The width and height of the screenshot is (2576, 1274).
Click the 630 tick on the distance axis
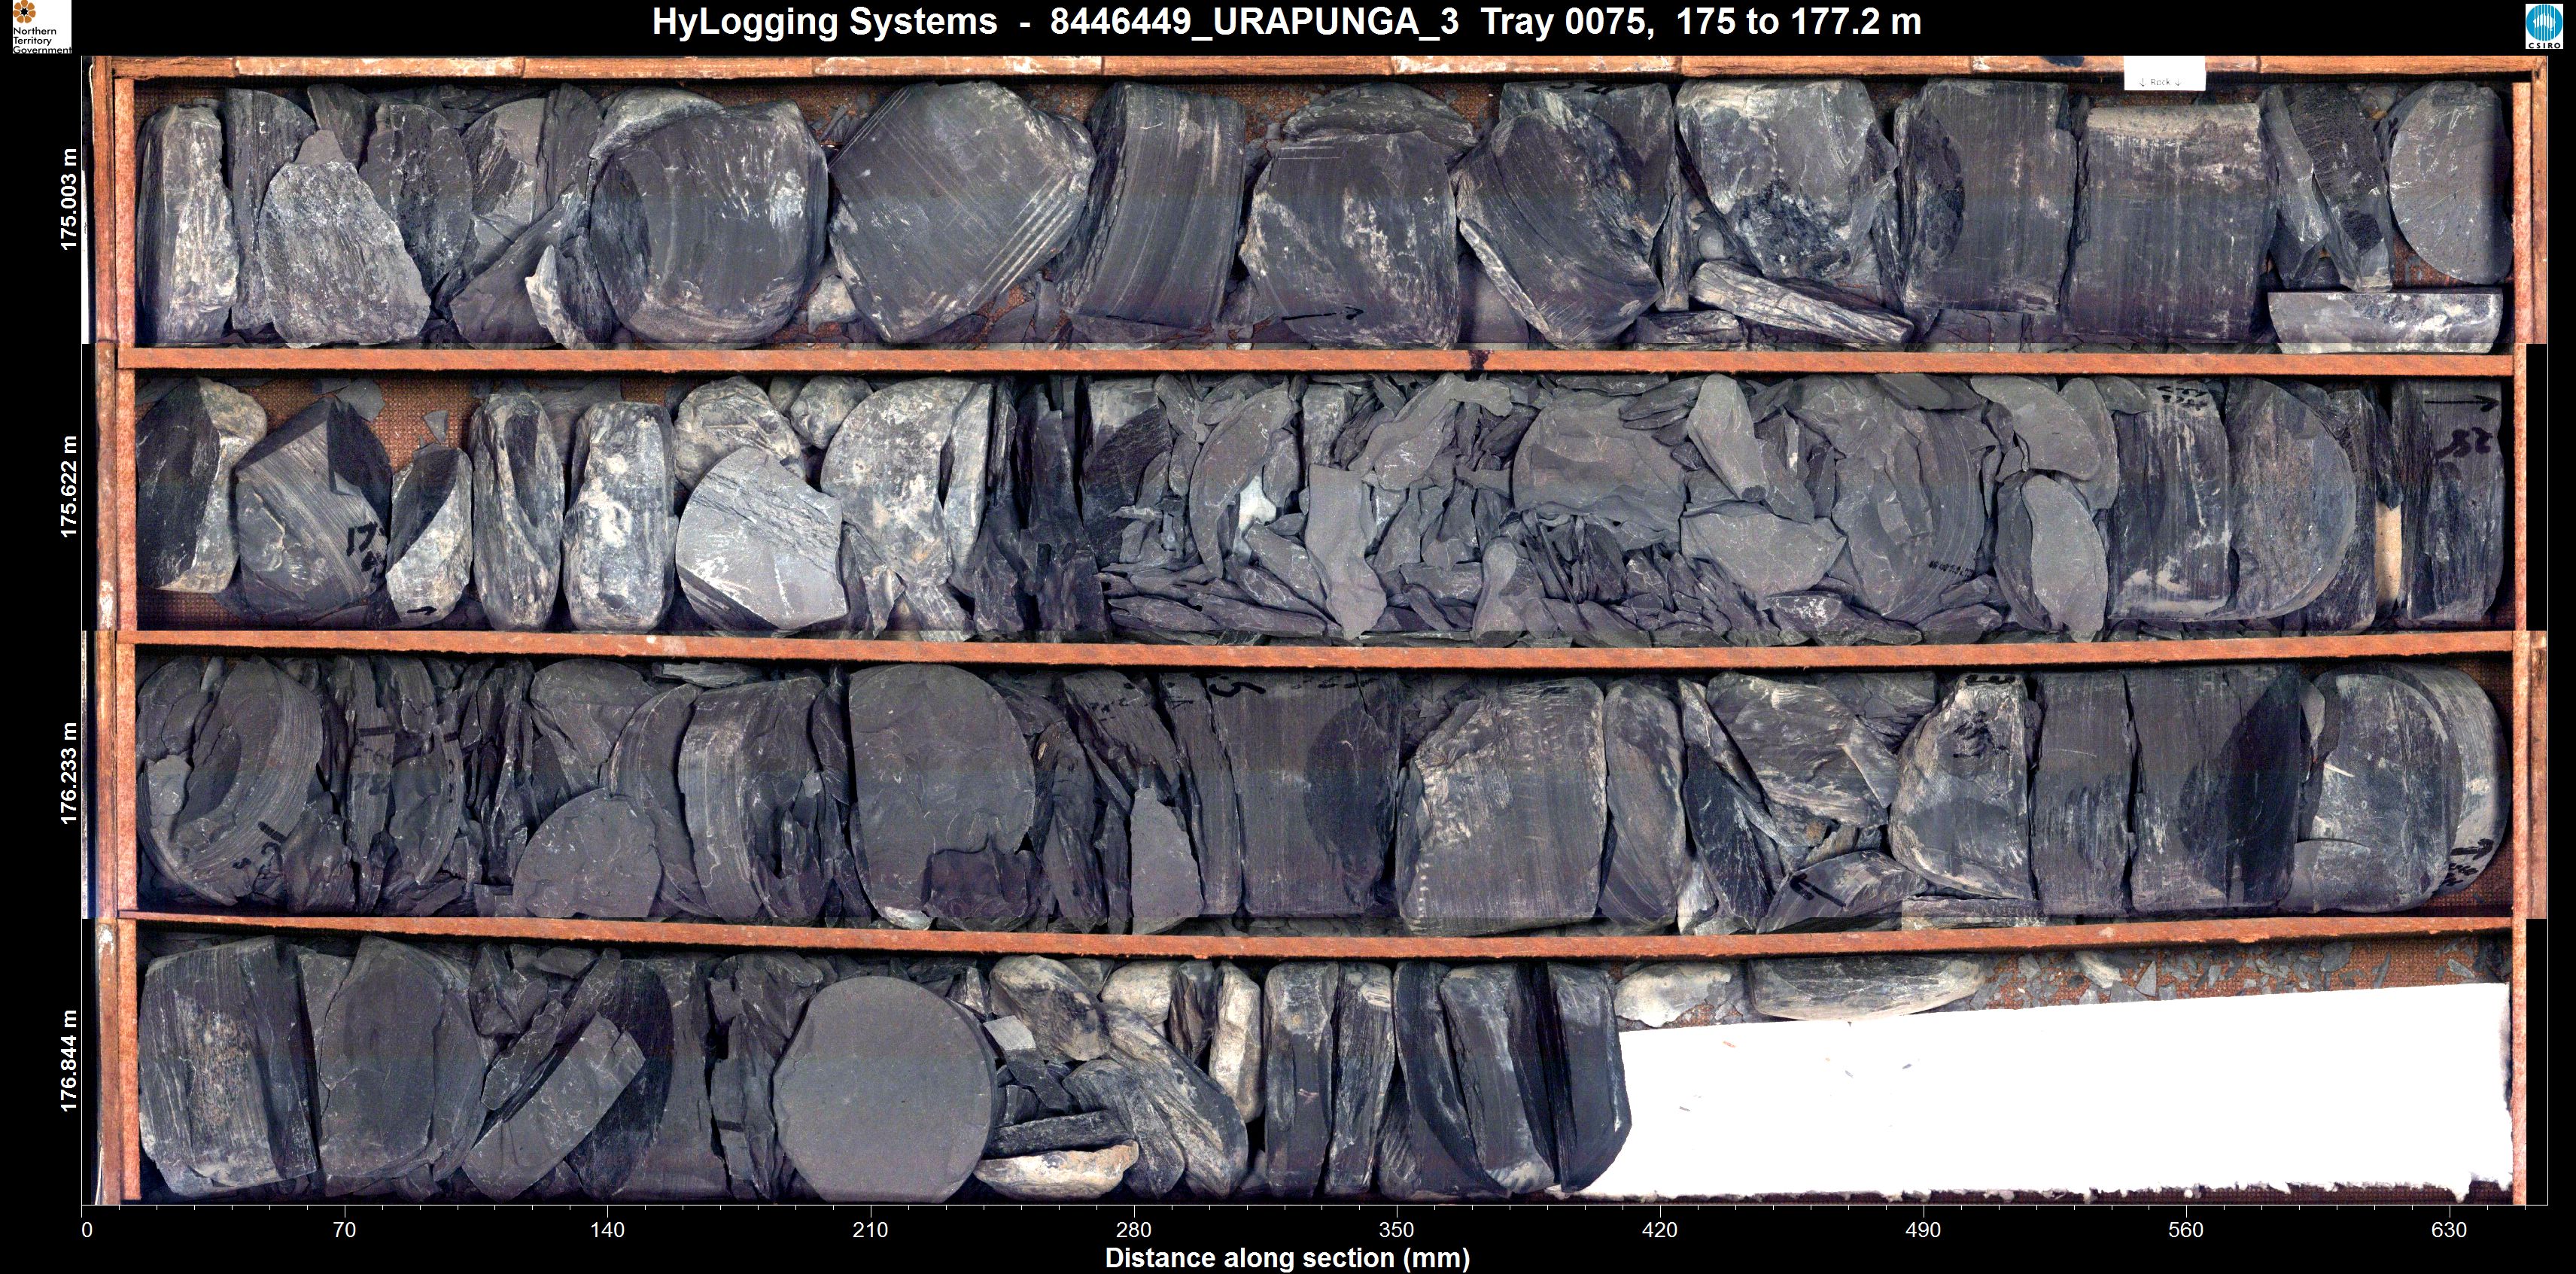point(2449,1229)
